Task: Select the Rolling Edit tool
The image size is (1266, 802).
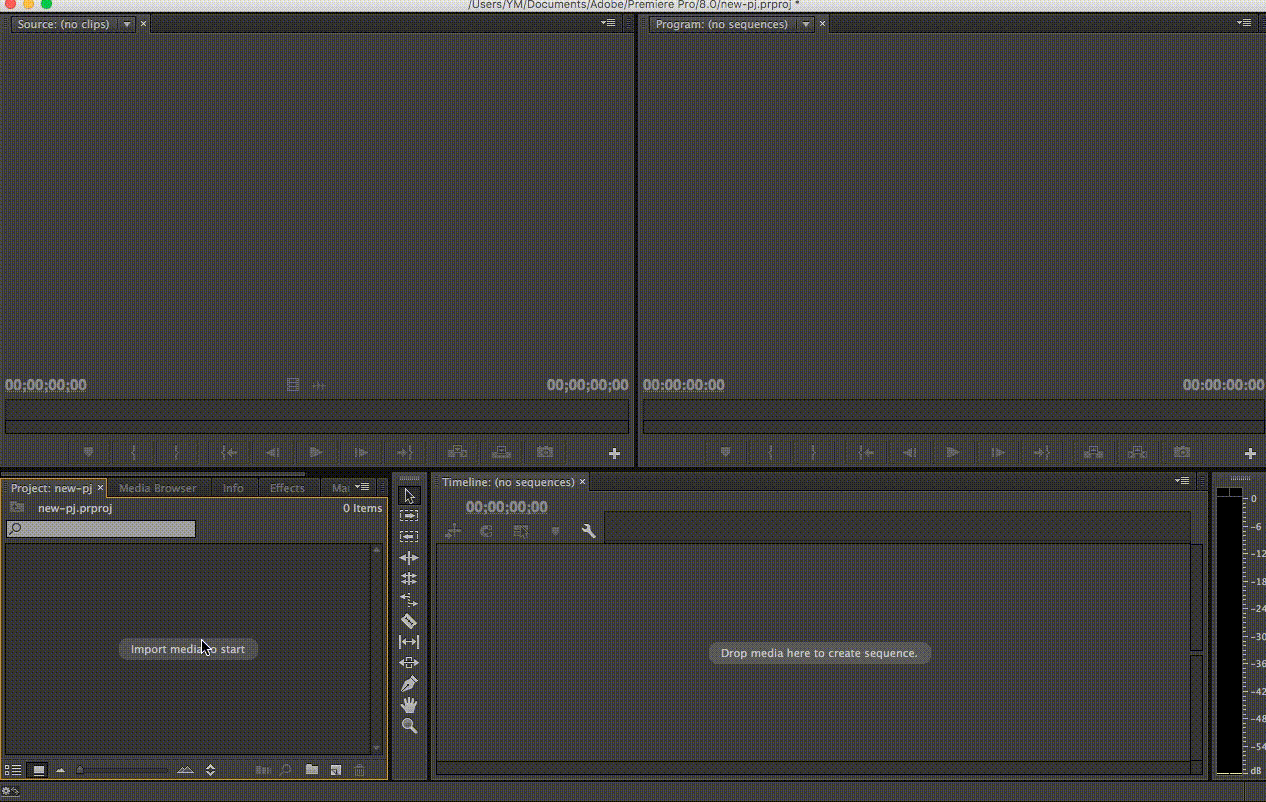Action: click(x=409, y=579)
